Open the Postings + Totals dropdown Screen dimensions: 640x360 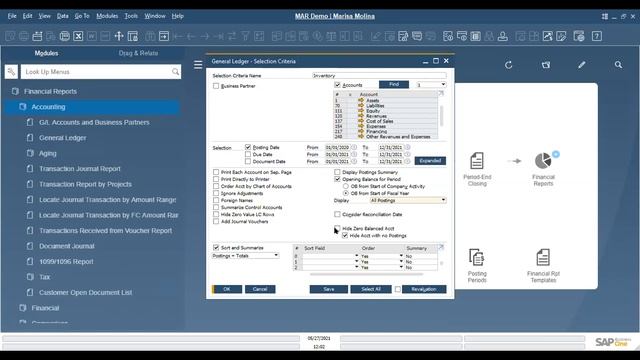point(276,256)
